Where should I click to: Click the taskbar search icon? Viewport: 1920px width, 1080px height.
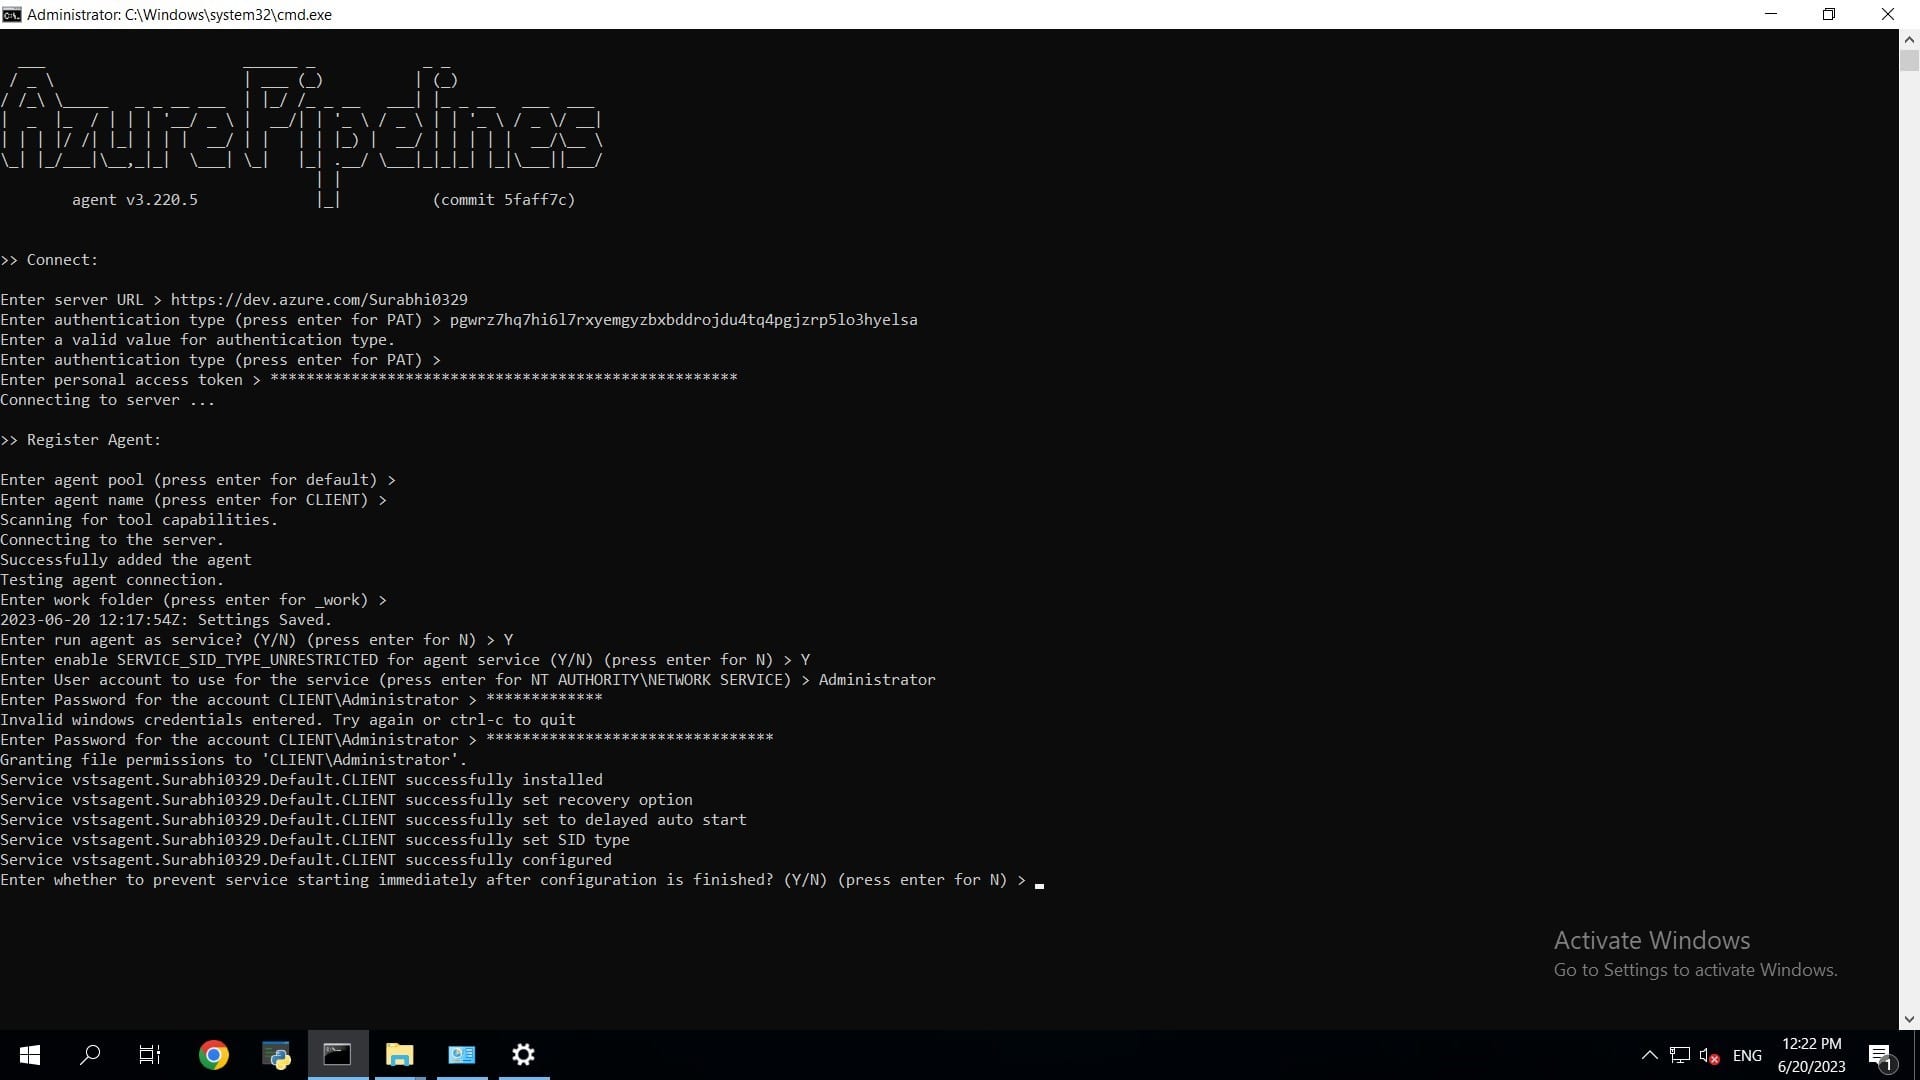pyautogui.click(x=90, y=1055)
